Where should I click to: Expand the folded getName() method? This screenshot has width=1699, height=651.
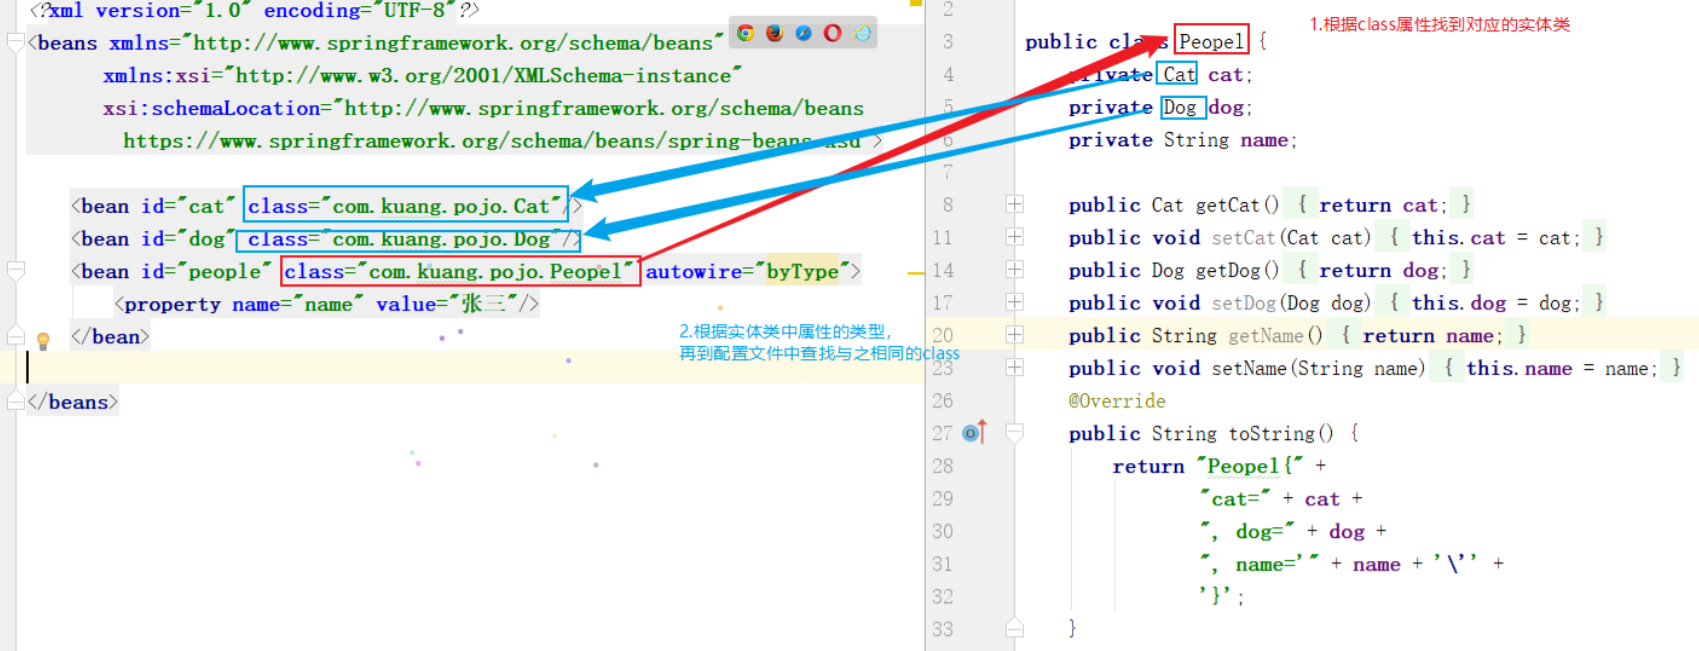[x=1014, y=335]
